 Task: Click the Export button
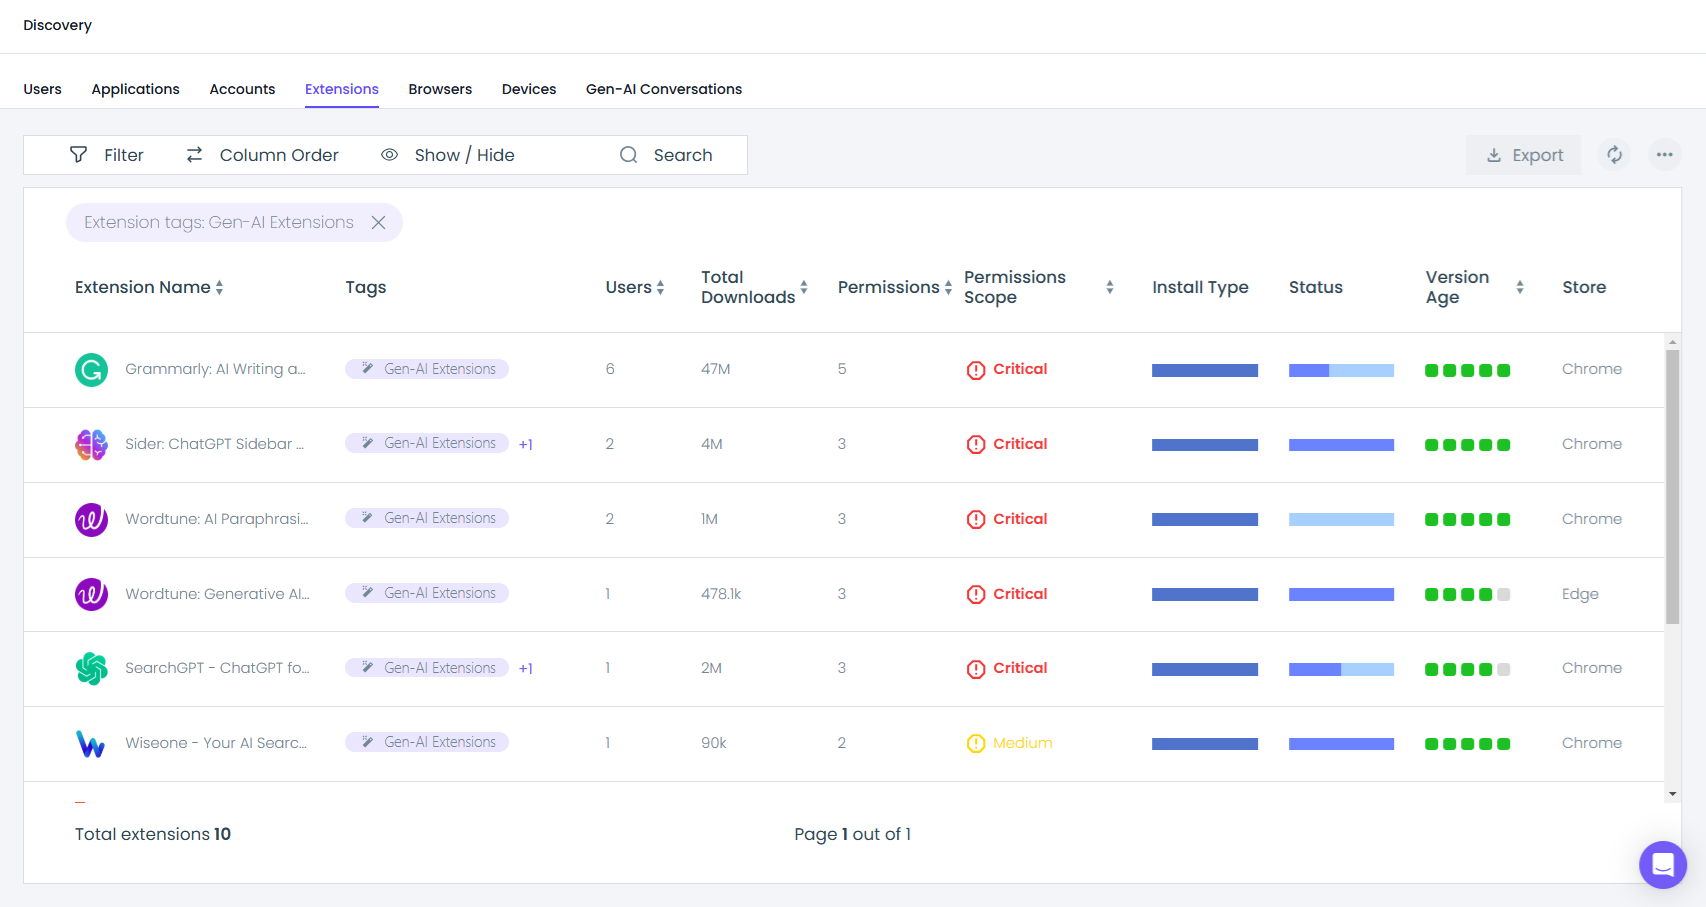[x=1524, y=155]
